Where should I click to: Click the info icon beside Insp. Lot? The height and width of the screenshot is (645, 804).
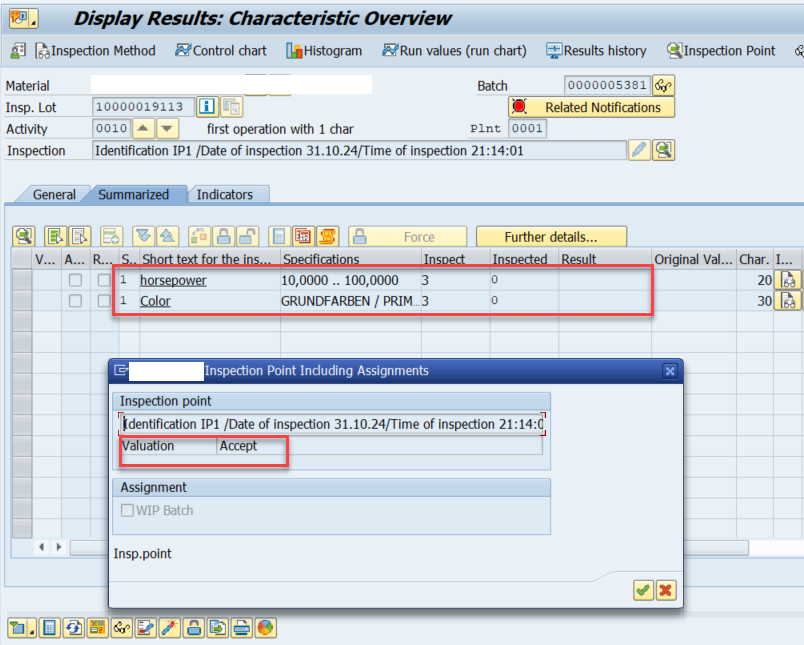207,107
